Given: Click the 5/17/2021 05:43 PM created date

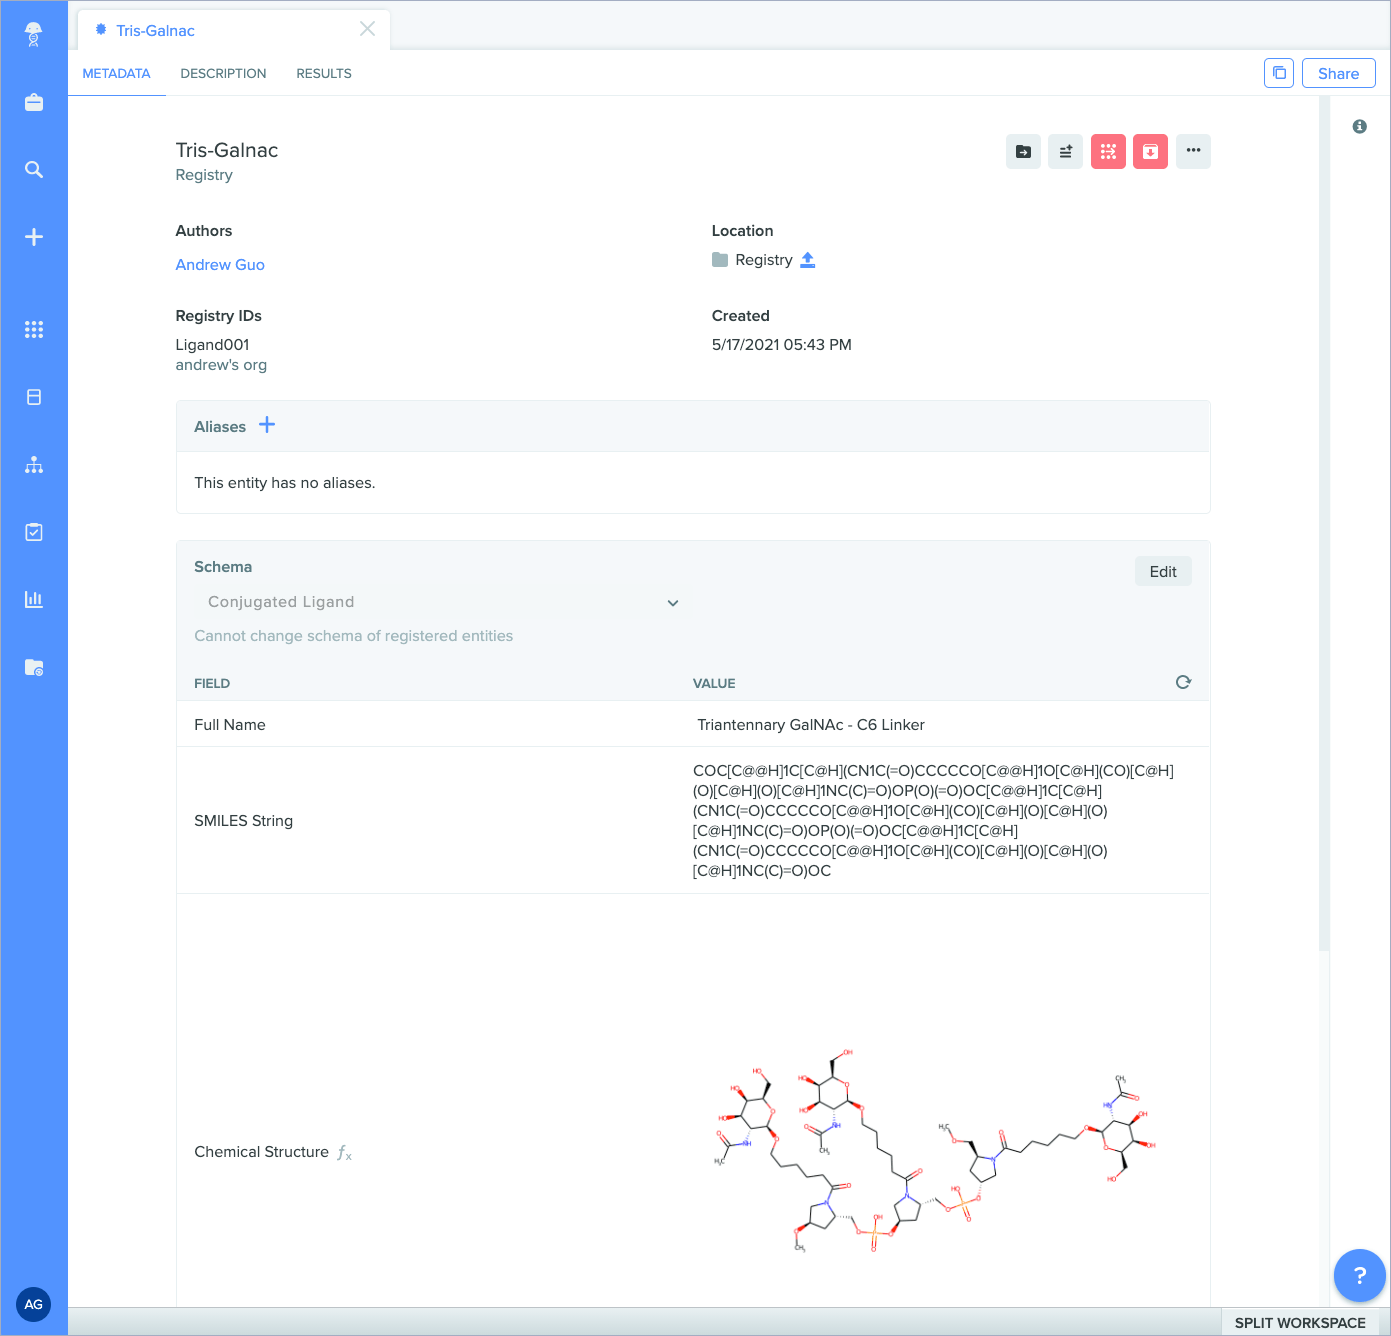Looking at the screenshot, I should click(x=782, y=345).
